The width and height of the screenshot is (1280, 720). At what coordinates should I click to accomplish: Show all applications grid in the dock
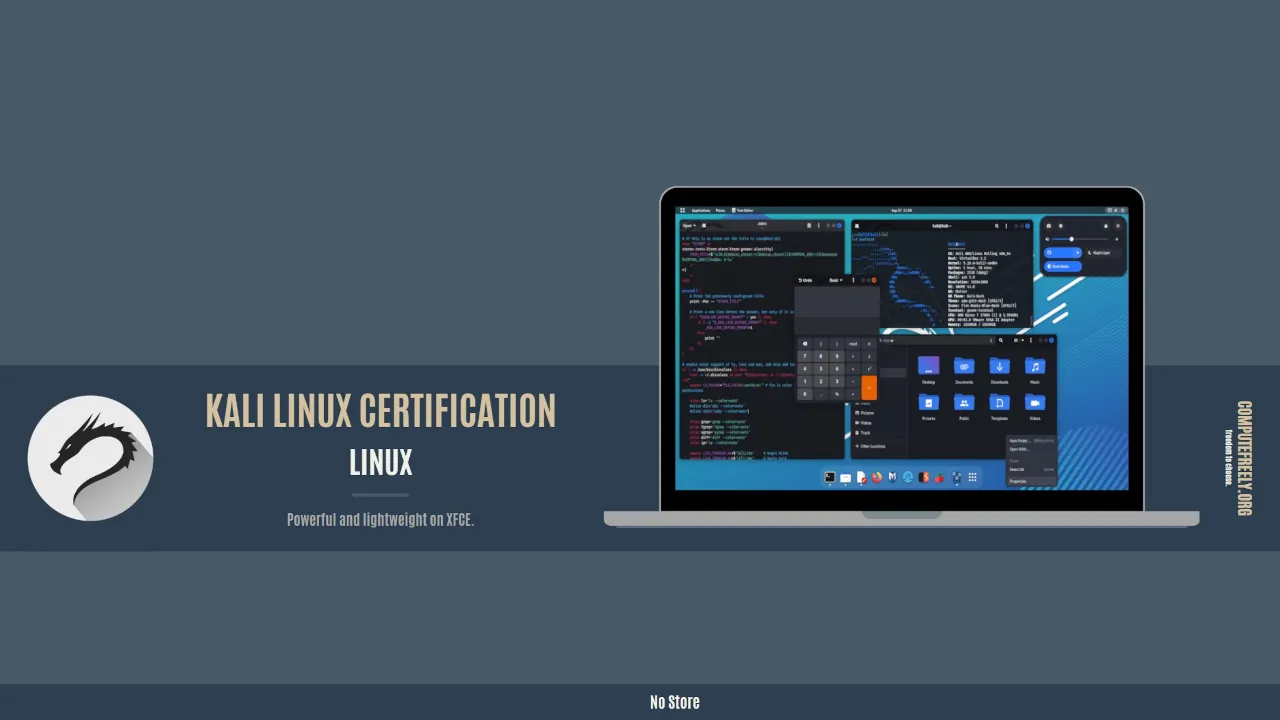(x=972, y=477)
